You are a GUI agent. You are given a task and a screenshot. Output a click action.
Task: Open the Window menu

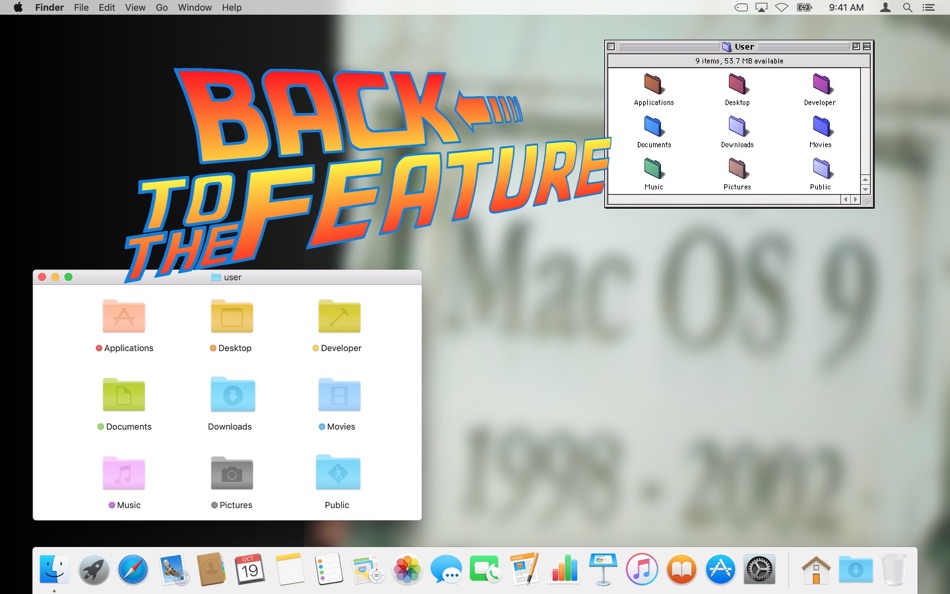[x=194, y=7]
